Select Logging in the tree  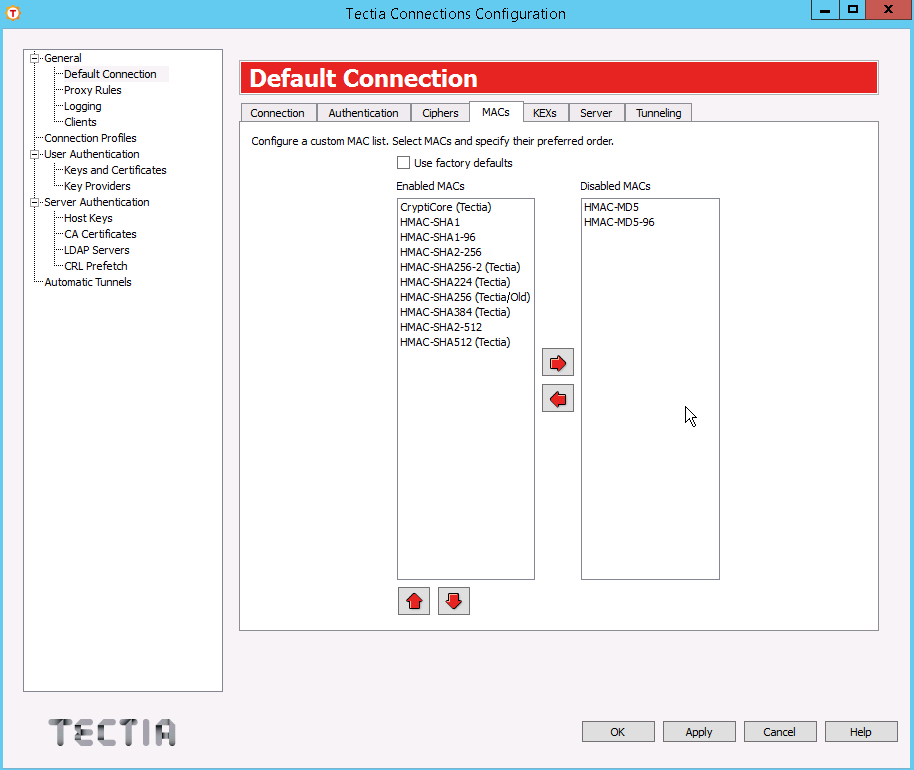click(x=83, y=106)
